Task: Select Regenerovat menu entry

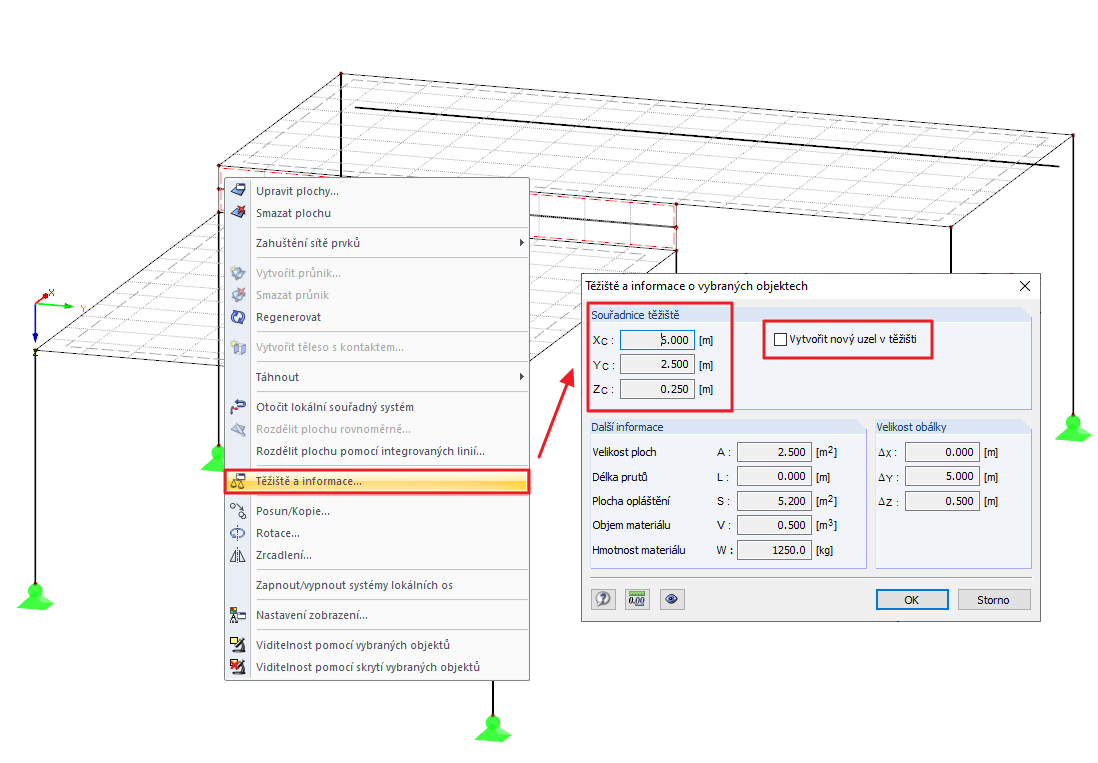Action: coord(377,317)
